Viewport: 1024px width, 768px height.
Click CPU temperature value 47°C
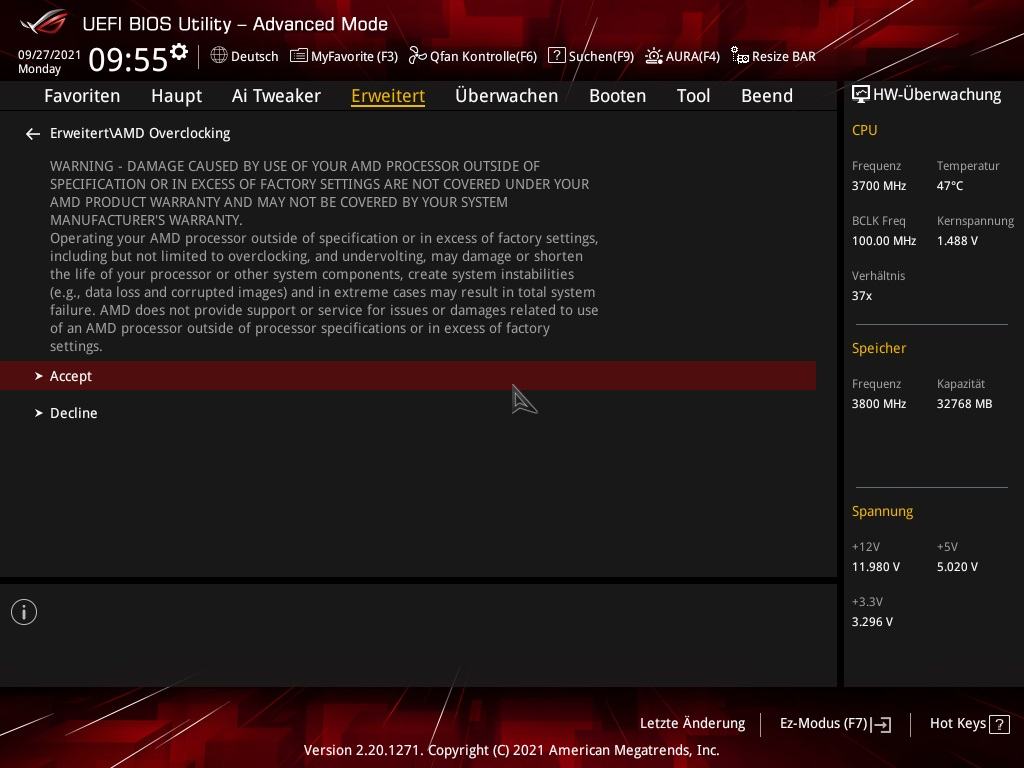click(x=950, y=186)
